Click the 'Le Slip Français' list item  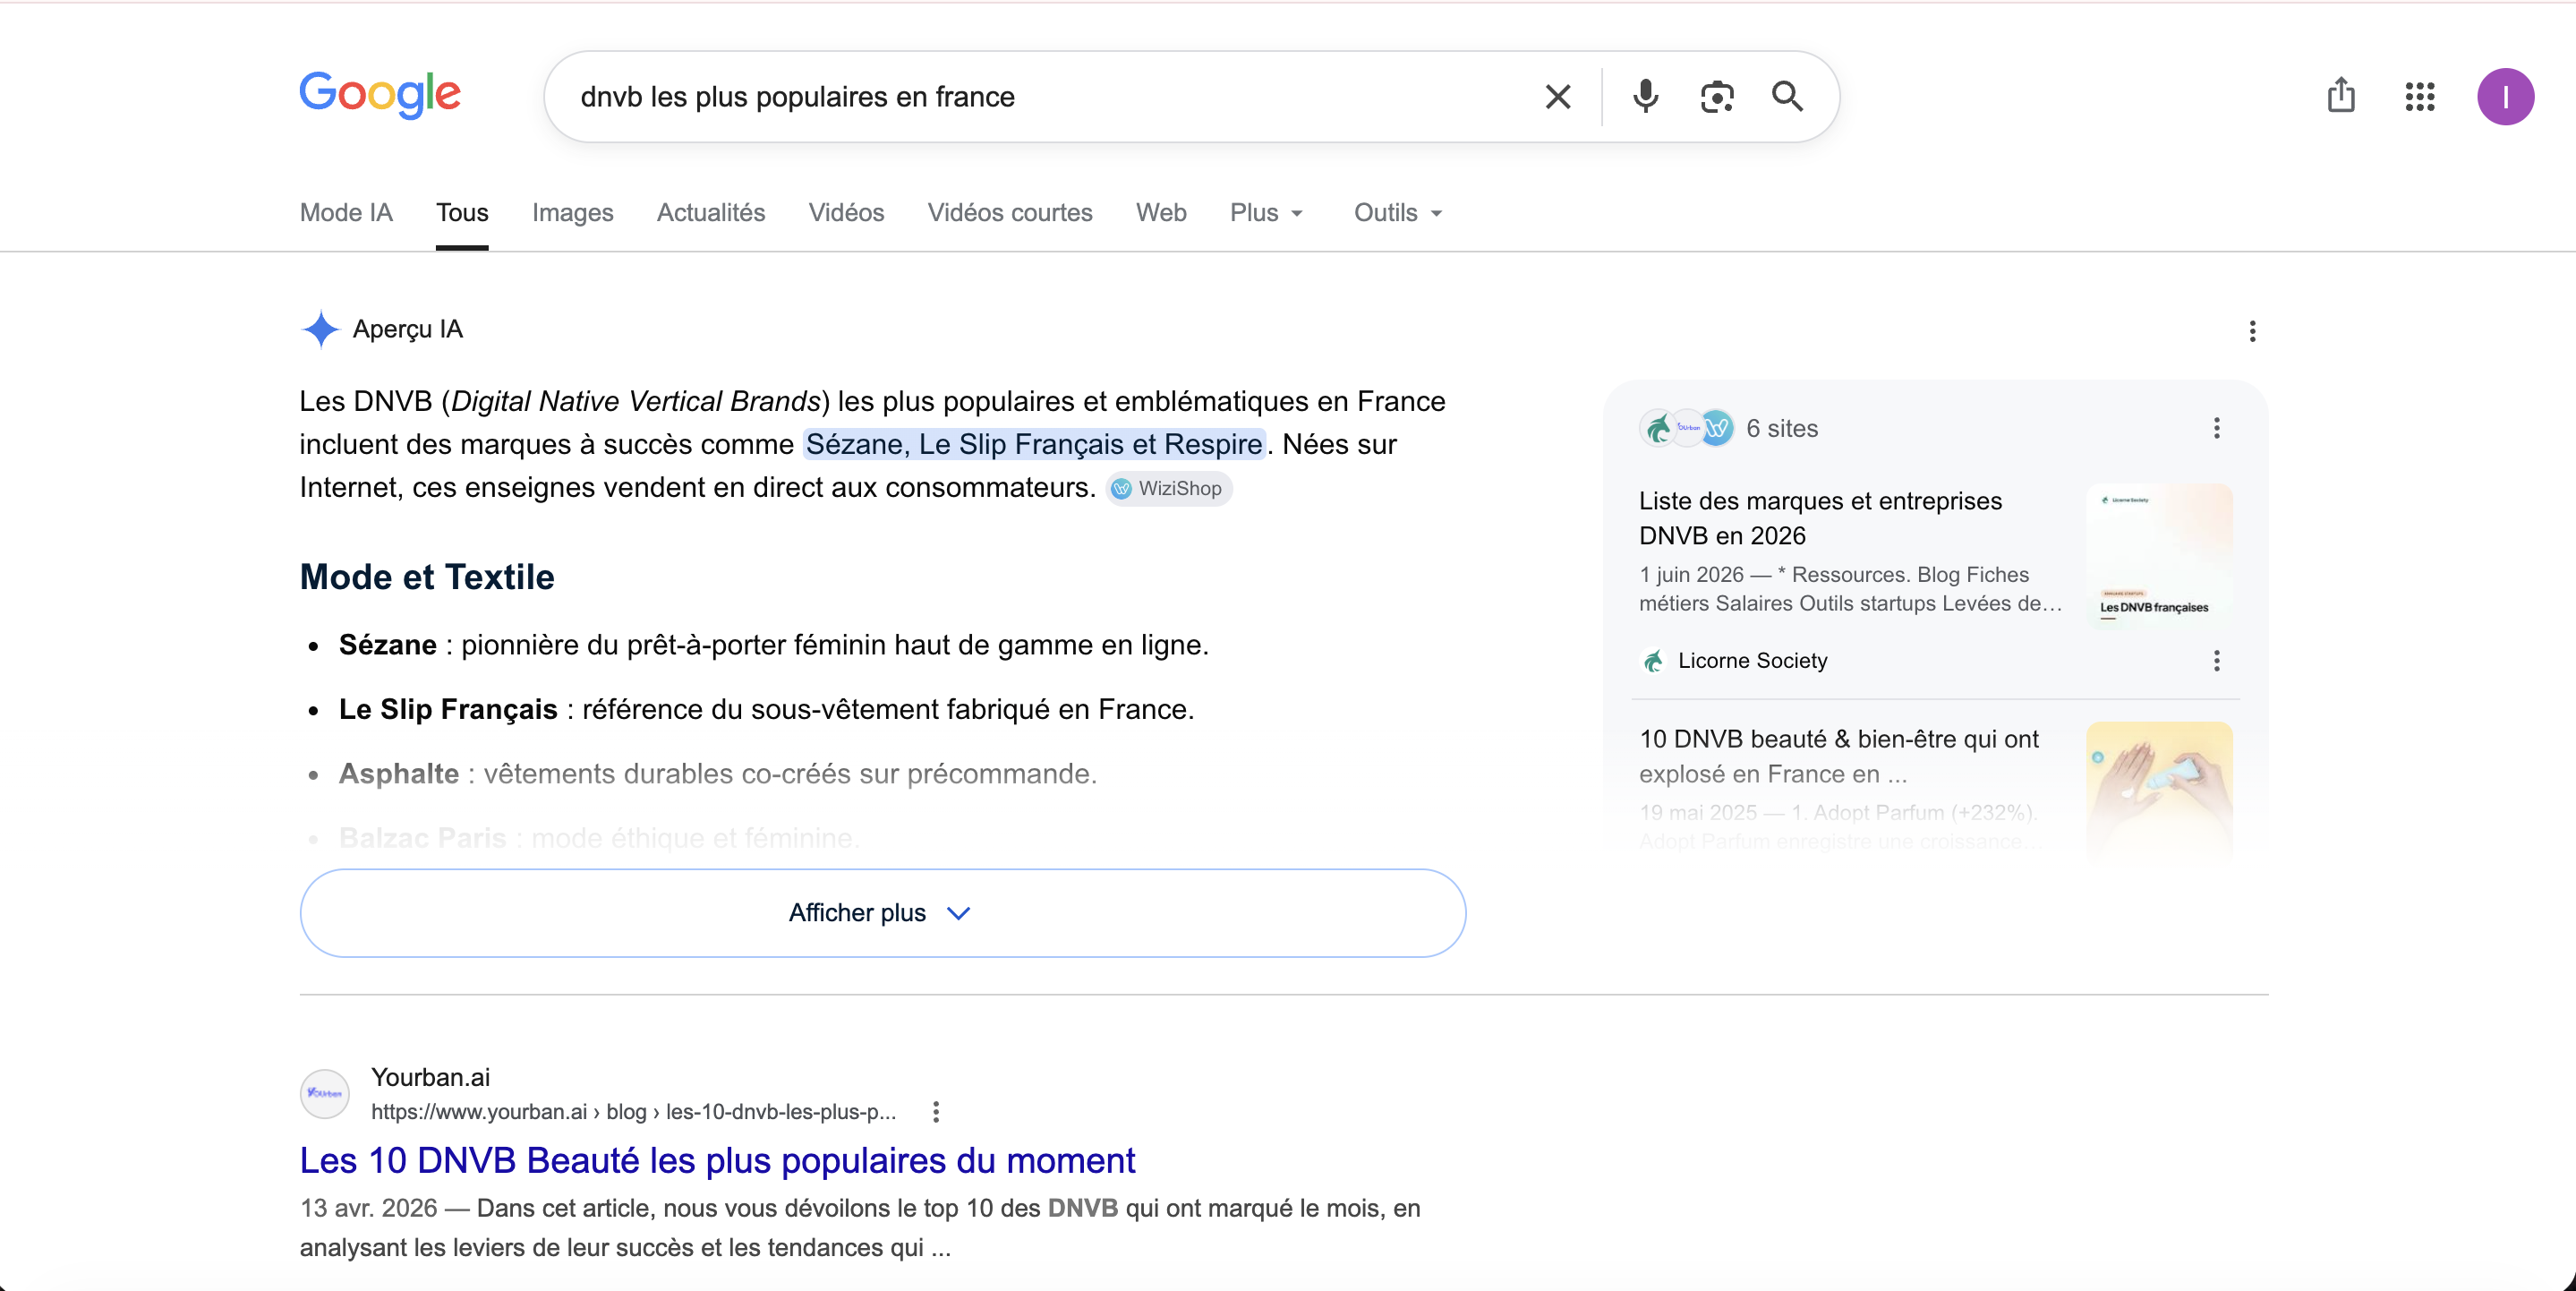(x=447, y=709)
